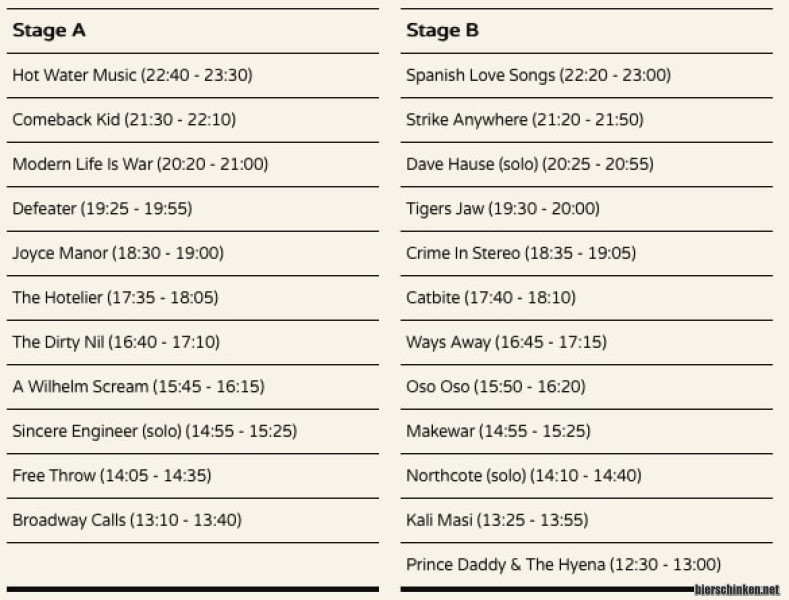
Task: Click the Catbite row
Action: 490,297
